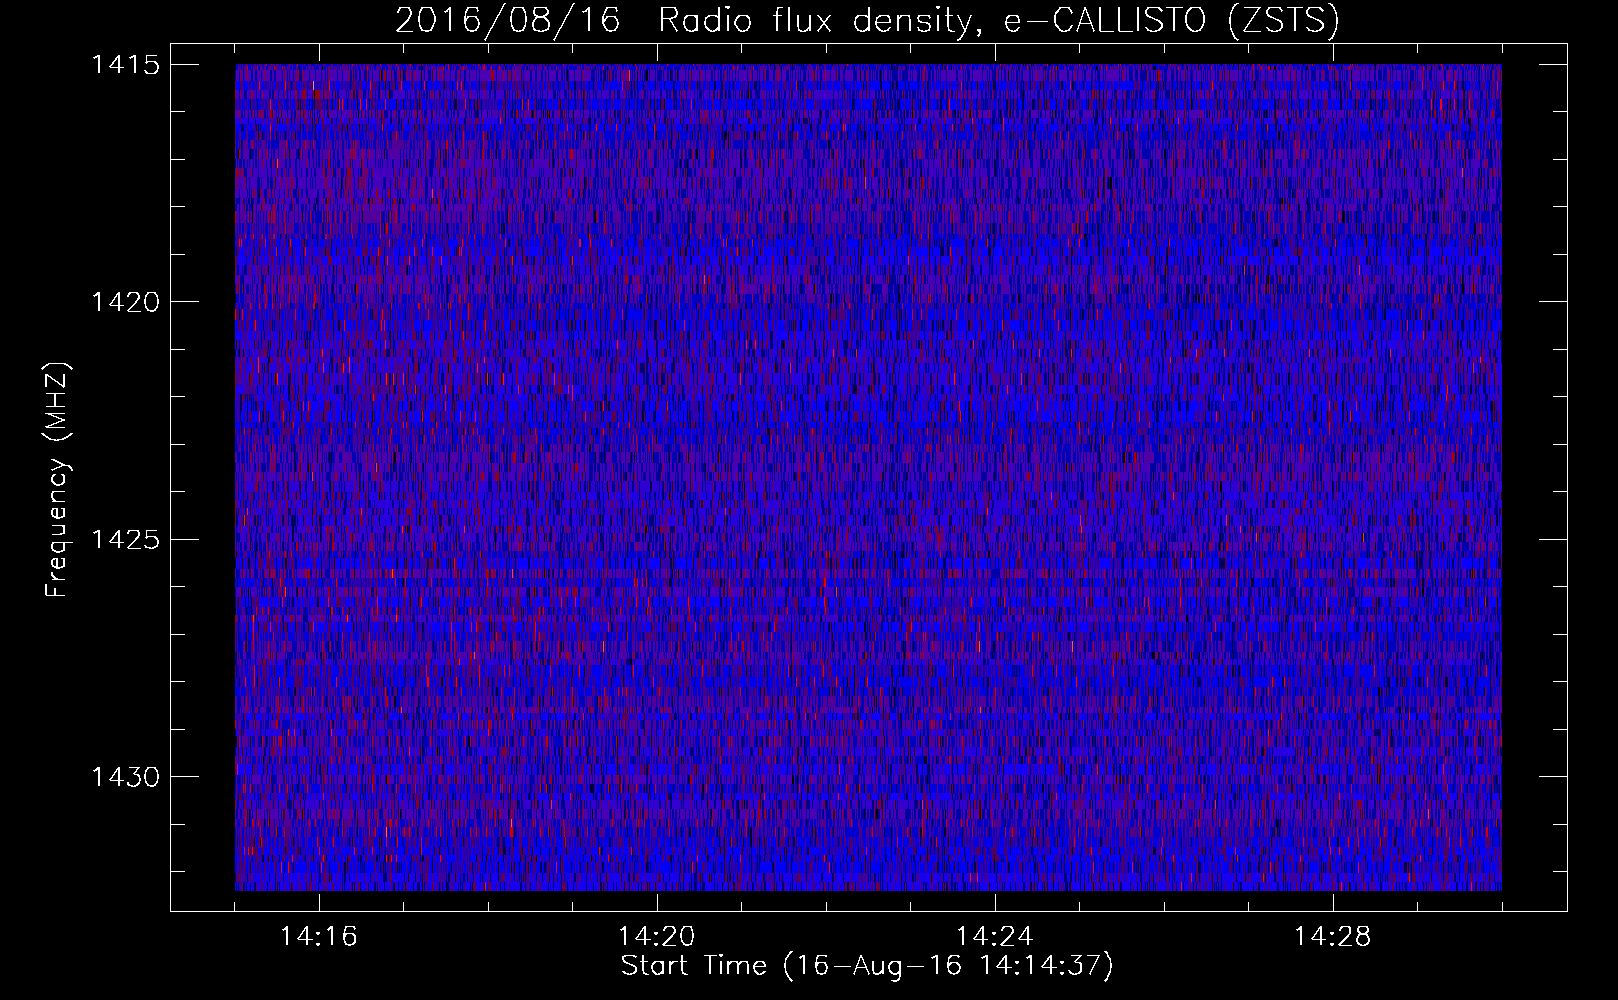The image size is (1618, 1000).
Task: Click the 1415 frequency tick label
Action: click(x=125, y=65)
